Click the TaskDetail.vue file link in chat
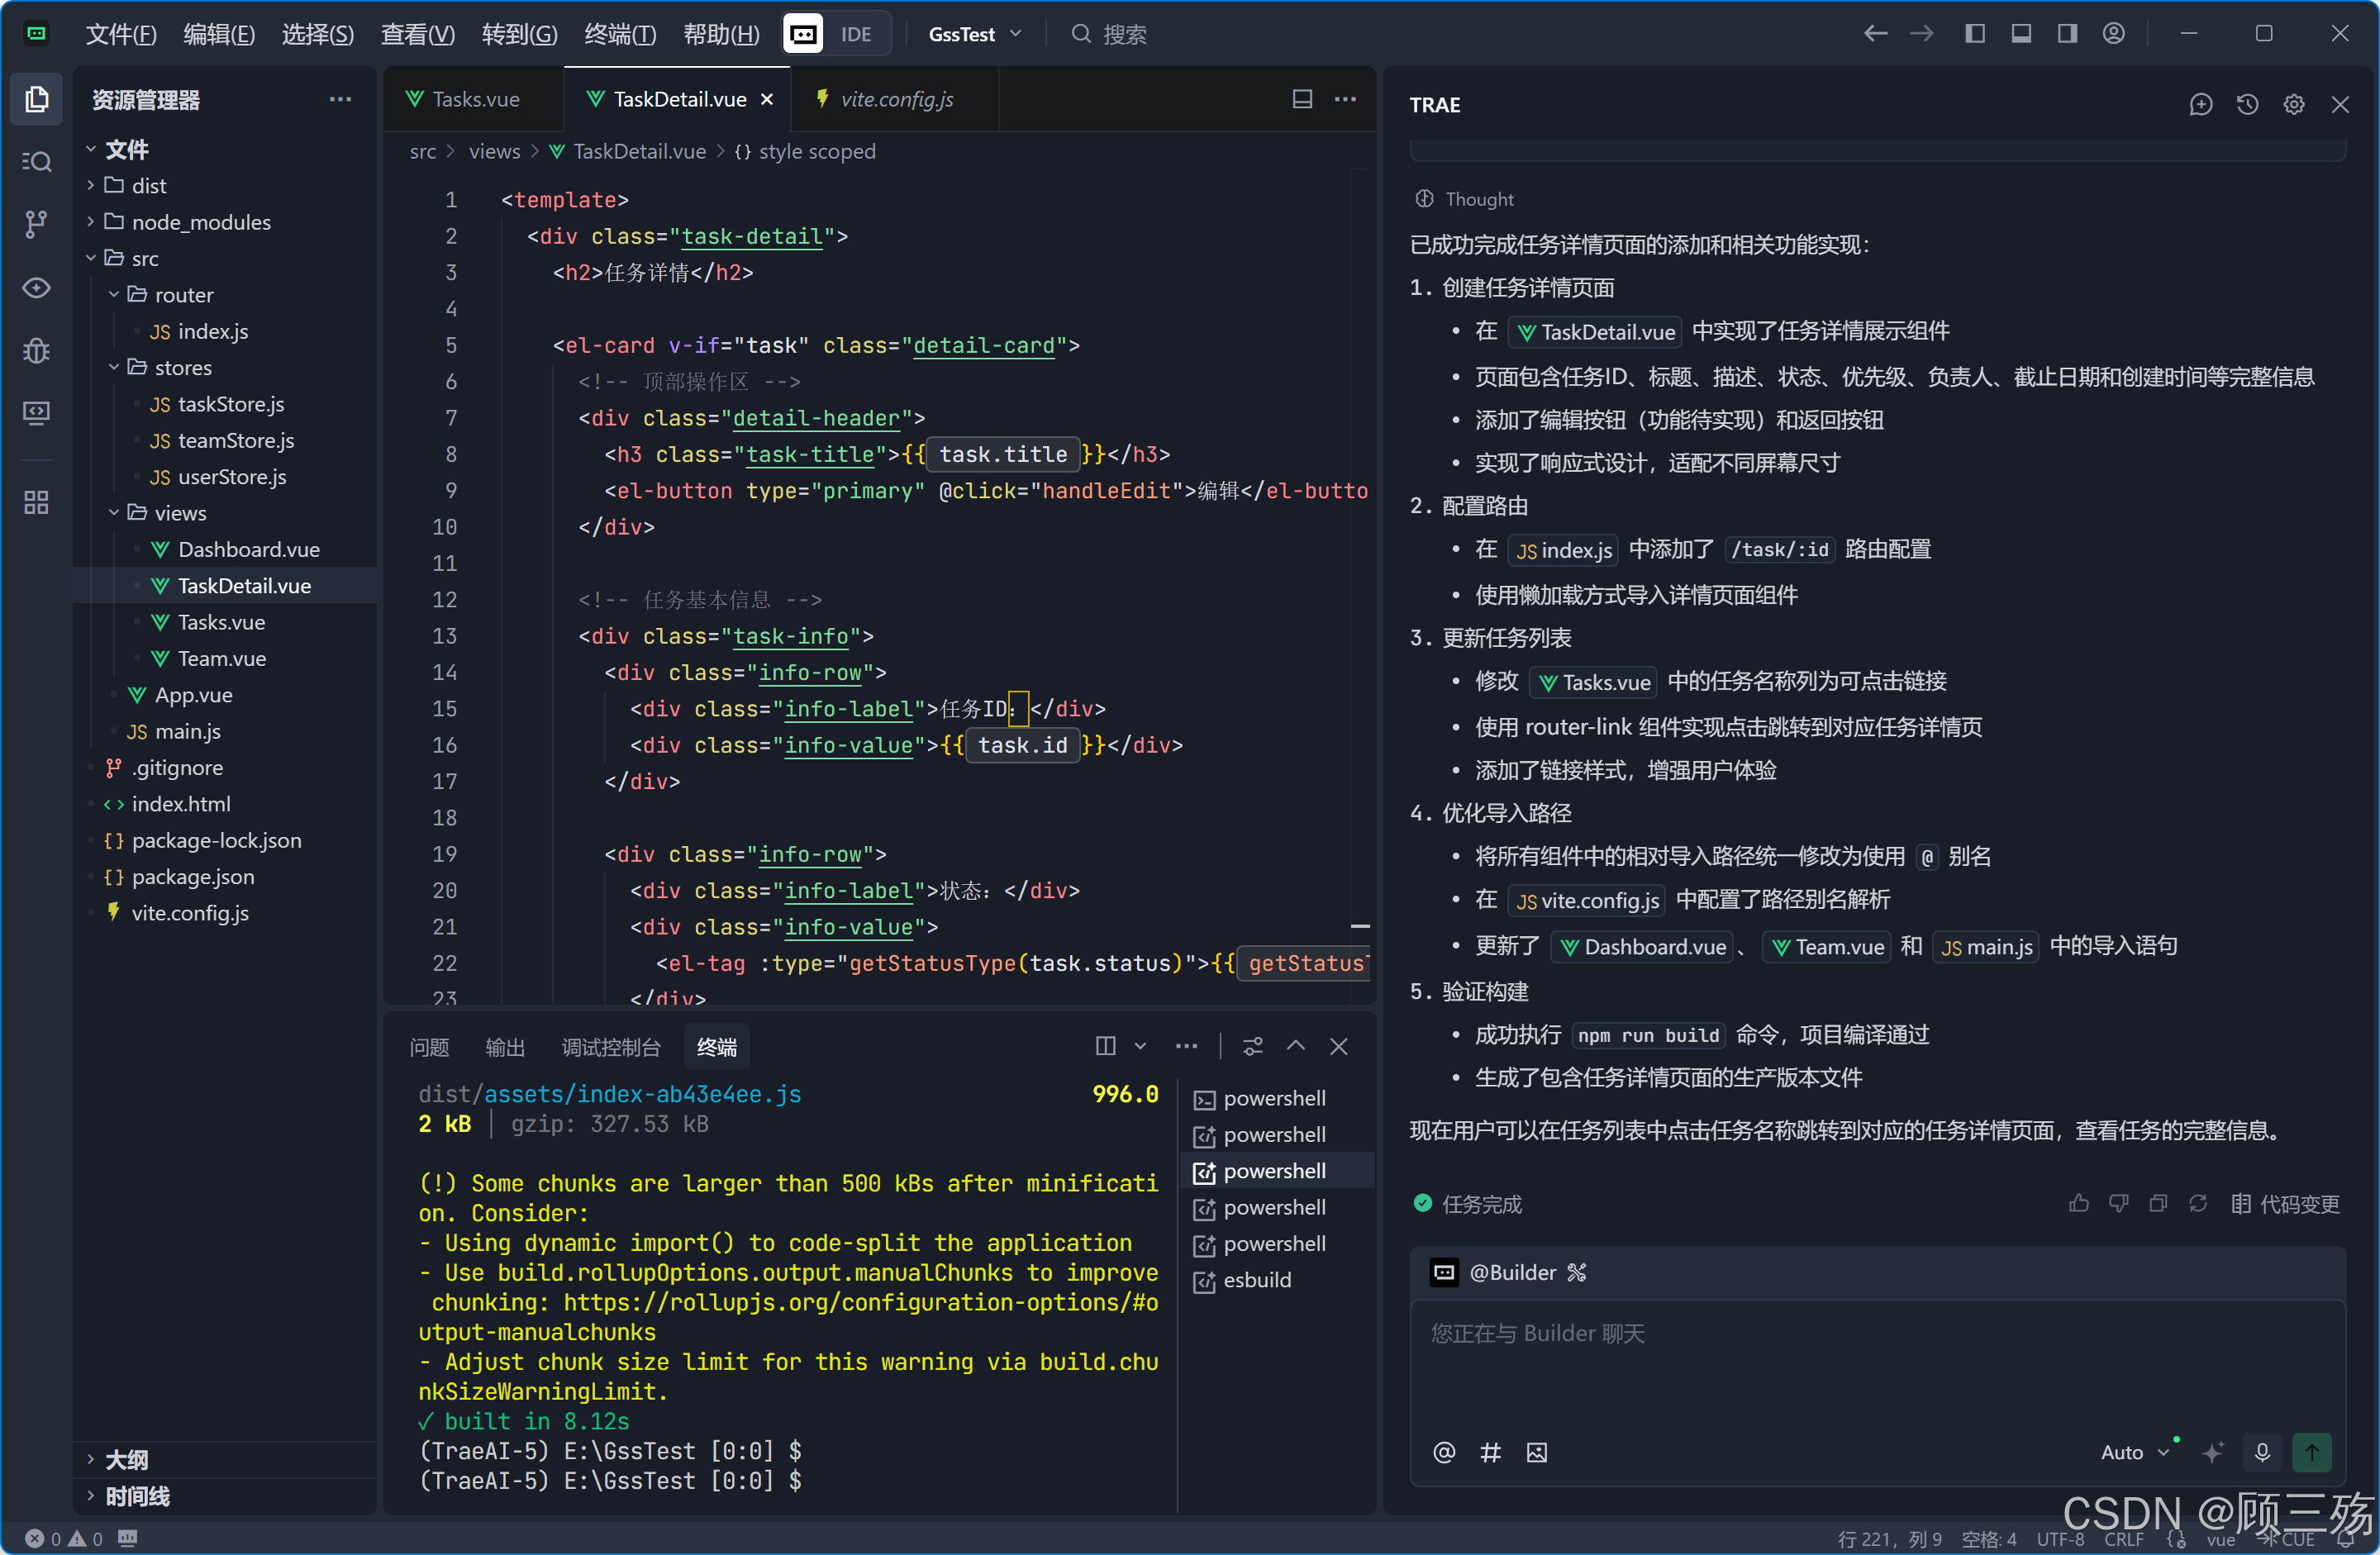 1596,332
